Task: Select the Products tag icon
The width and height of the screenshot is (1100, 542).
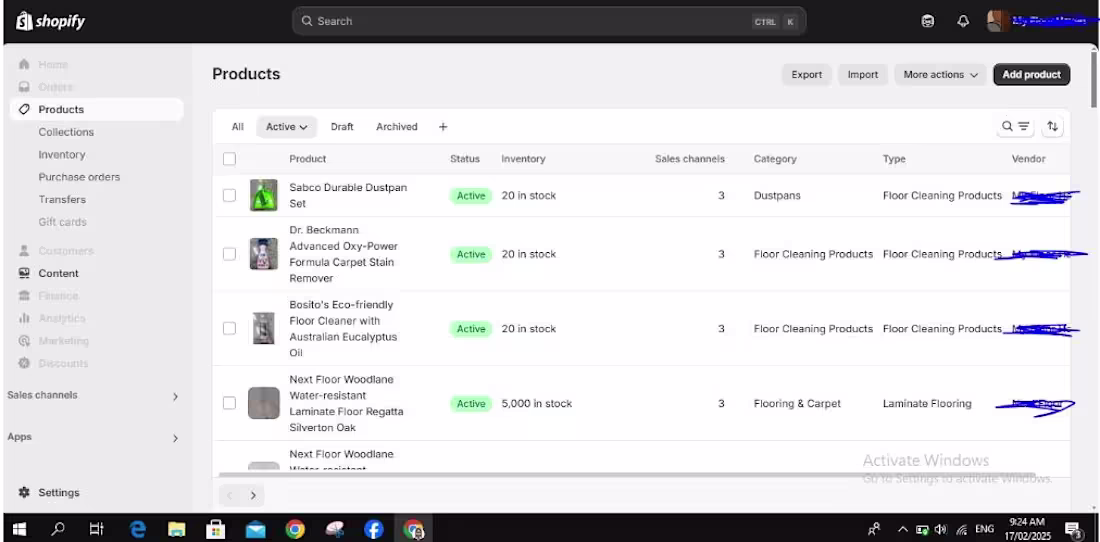Action: (24, 109)
